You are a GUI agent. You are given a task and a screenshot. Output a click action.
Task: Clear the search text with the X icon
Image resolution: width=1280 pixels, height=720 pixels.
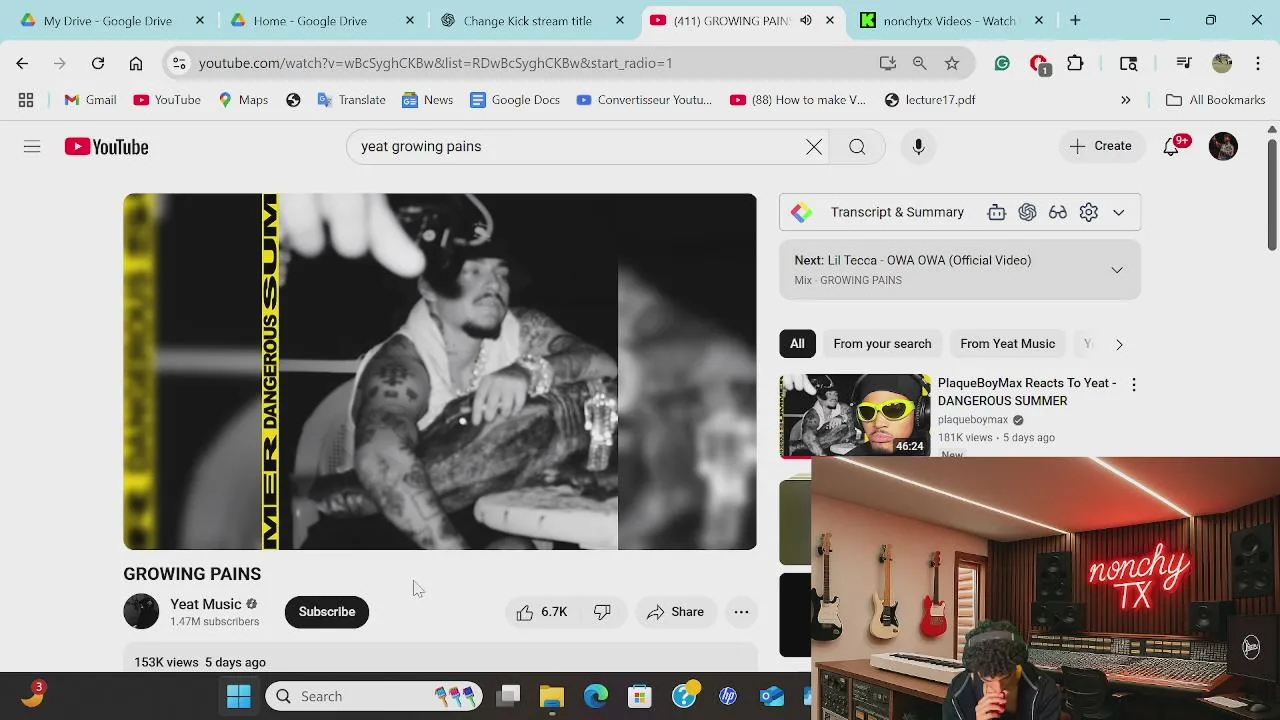click(x=814, y=147)
